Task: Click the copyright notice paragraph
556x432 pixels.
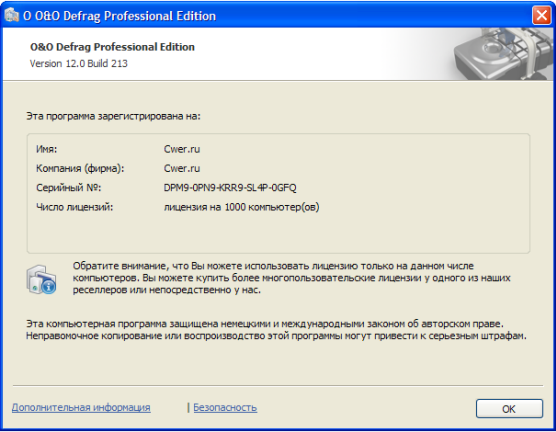Action: pyautogui.click(x=276, y=329)
